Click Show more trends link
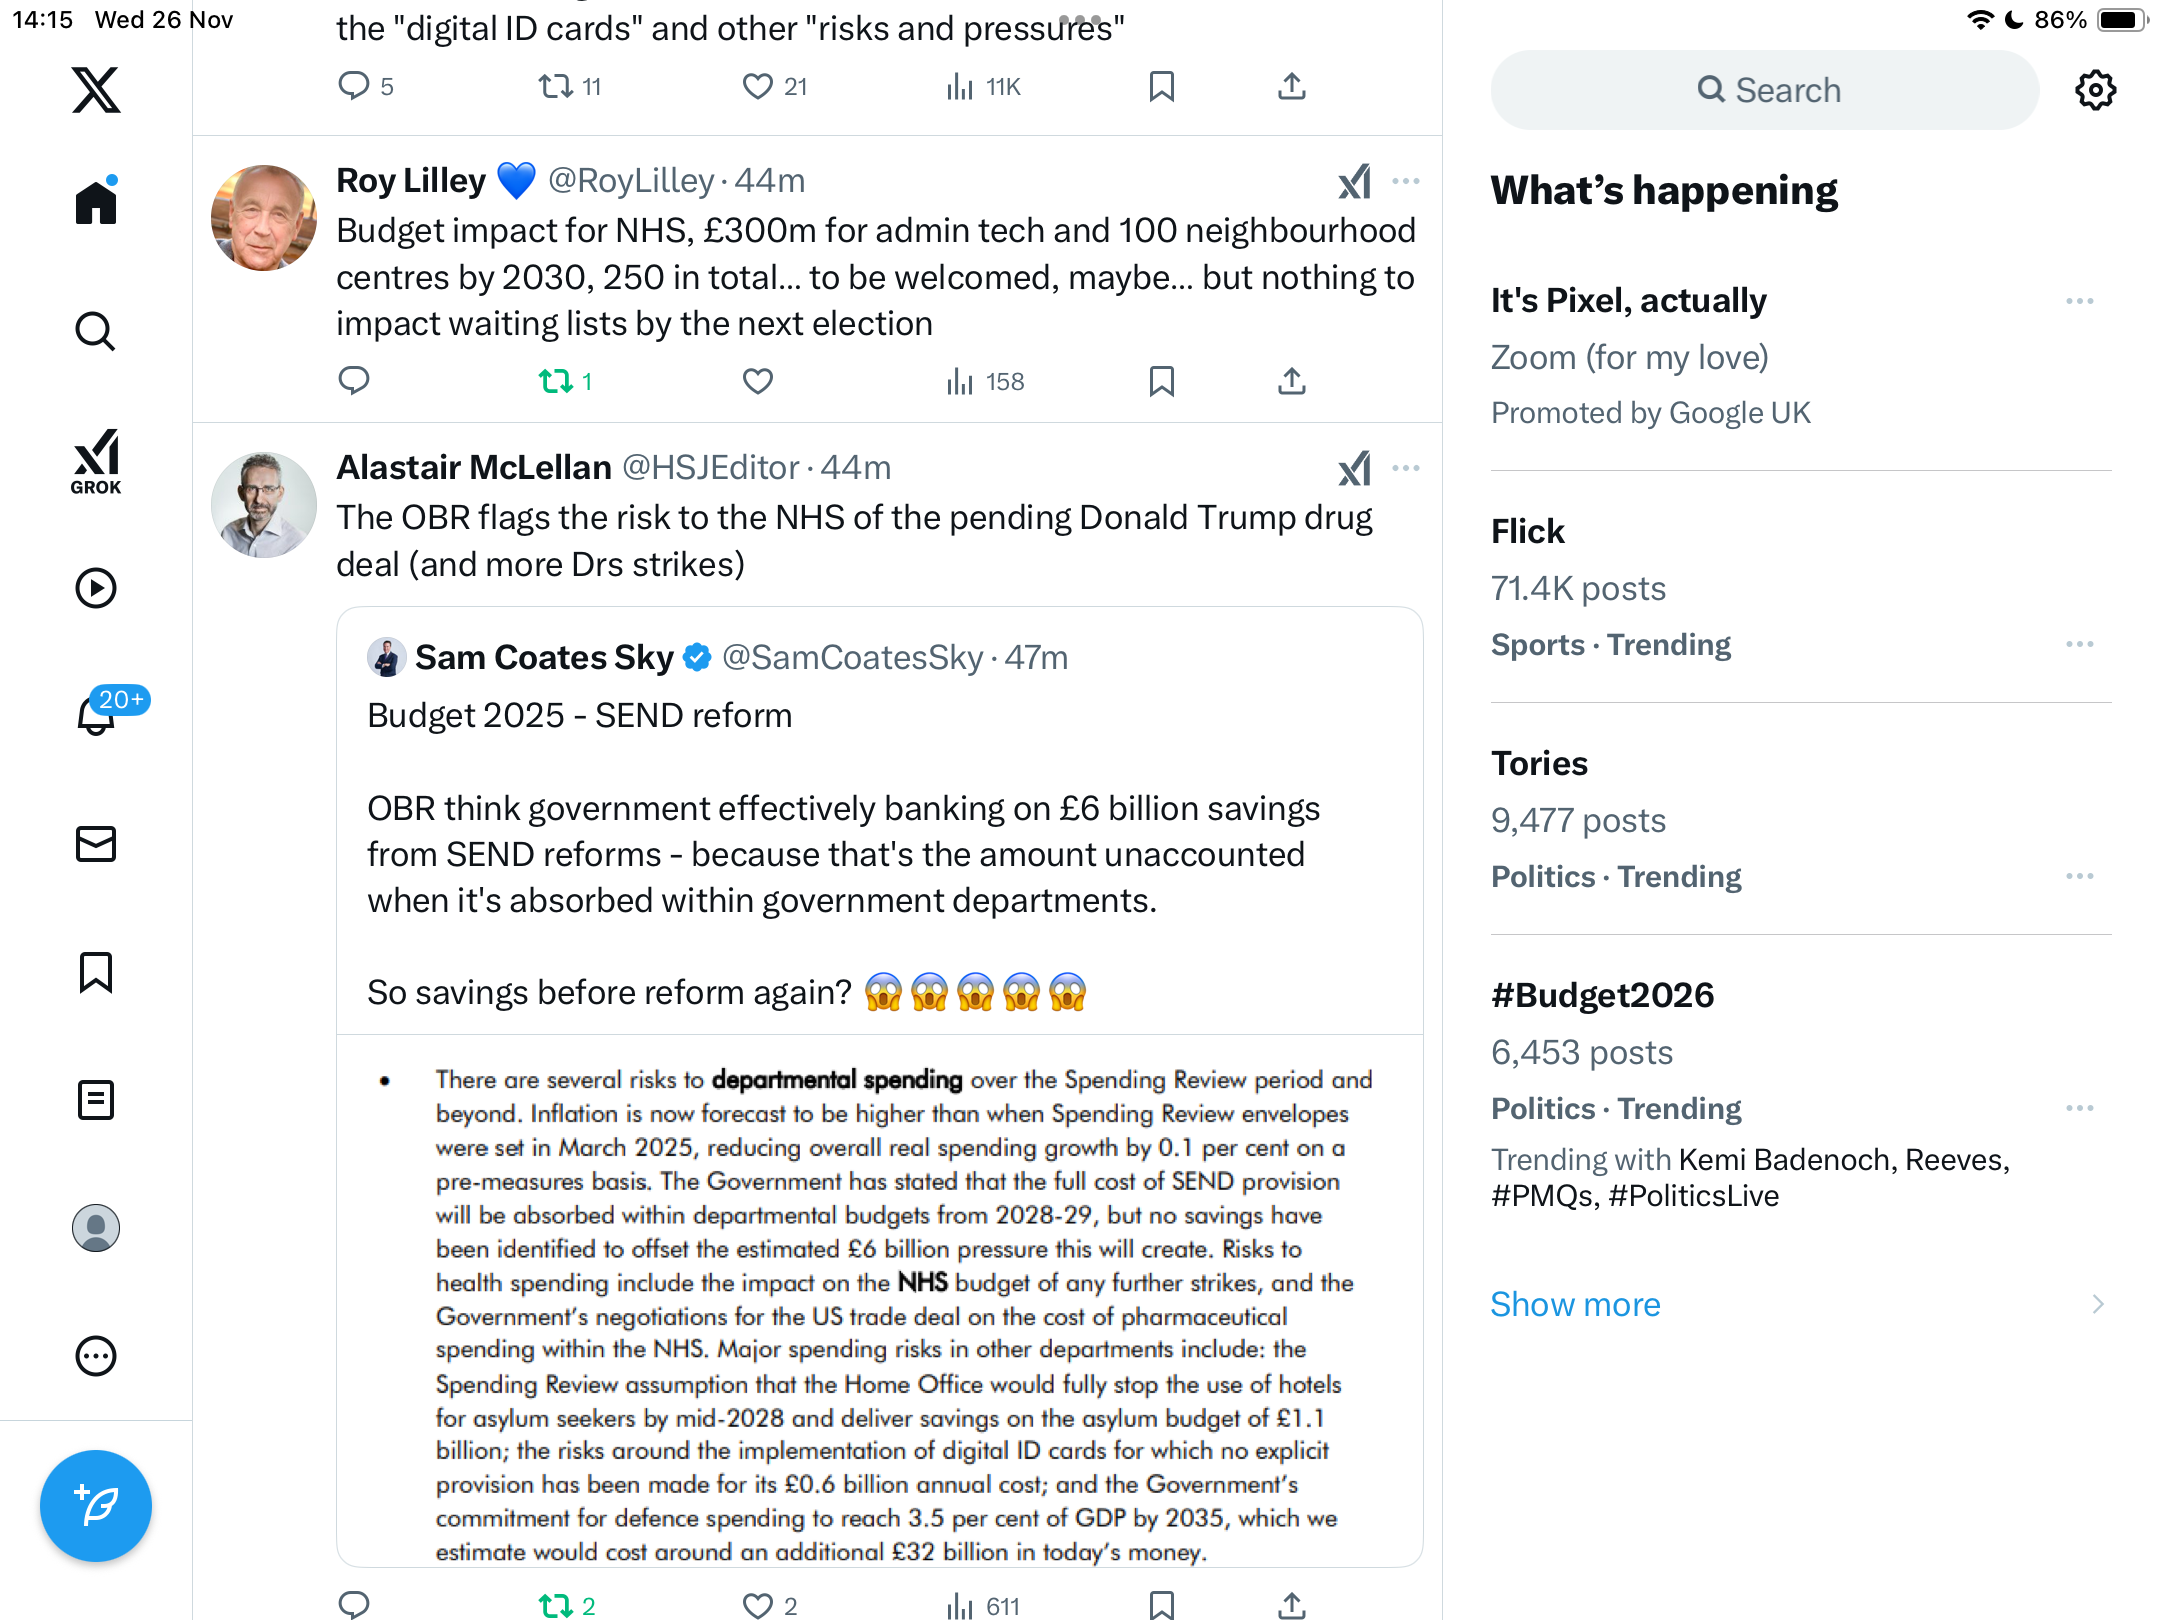This screenshot has height=1620, width=2160. (x=1575, y=1304)
